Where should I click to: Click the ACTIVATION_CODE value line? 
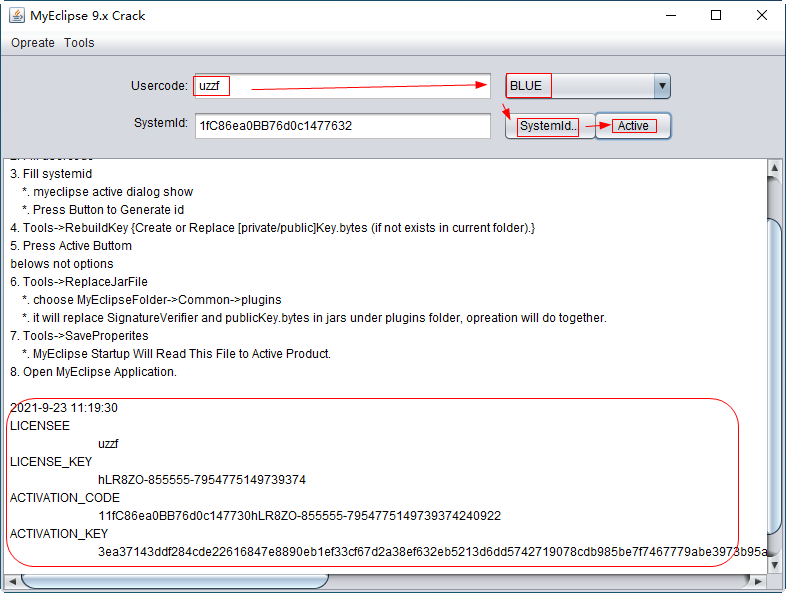(x=299, y=516)
